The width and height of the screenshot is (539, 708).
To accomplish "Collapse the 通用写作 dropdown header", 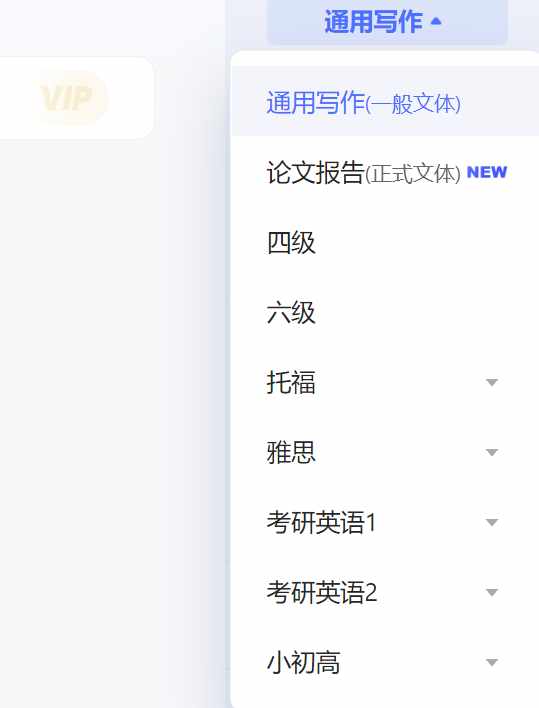I will tap(387, 21).
